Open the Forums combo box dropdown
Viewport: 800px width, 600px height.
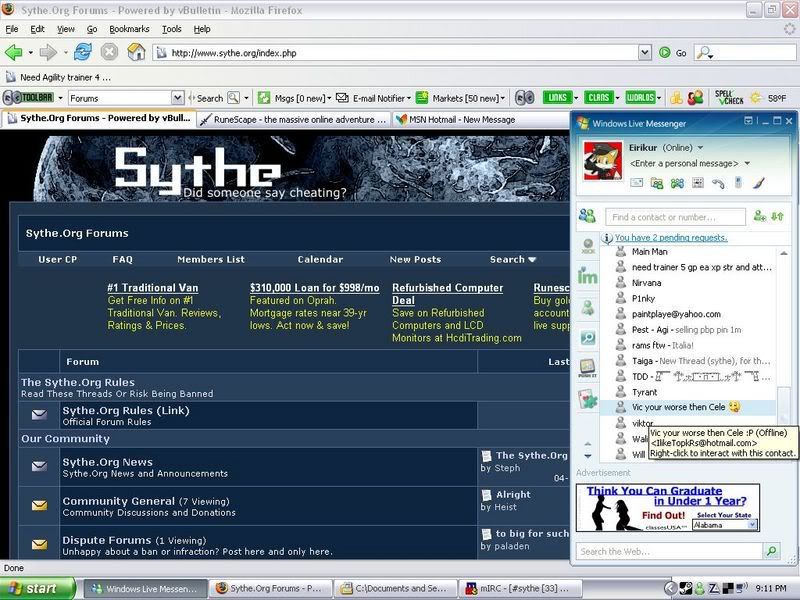(x=177, y=97)
